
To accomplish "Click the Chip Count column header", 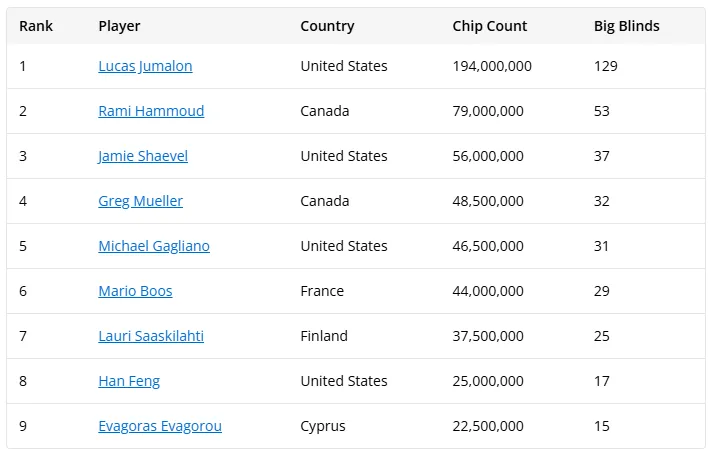I will click(x=490, y=26).
